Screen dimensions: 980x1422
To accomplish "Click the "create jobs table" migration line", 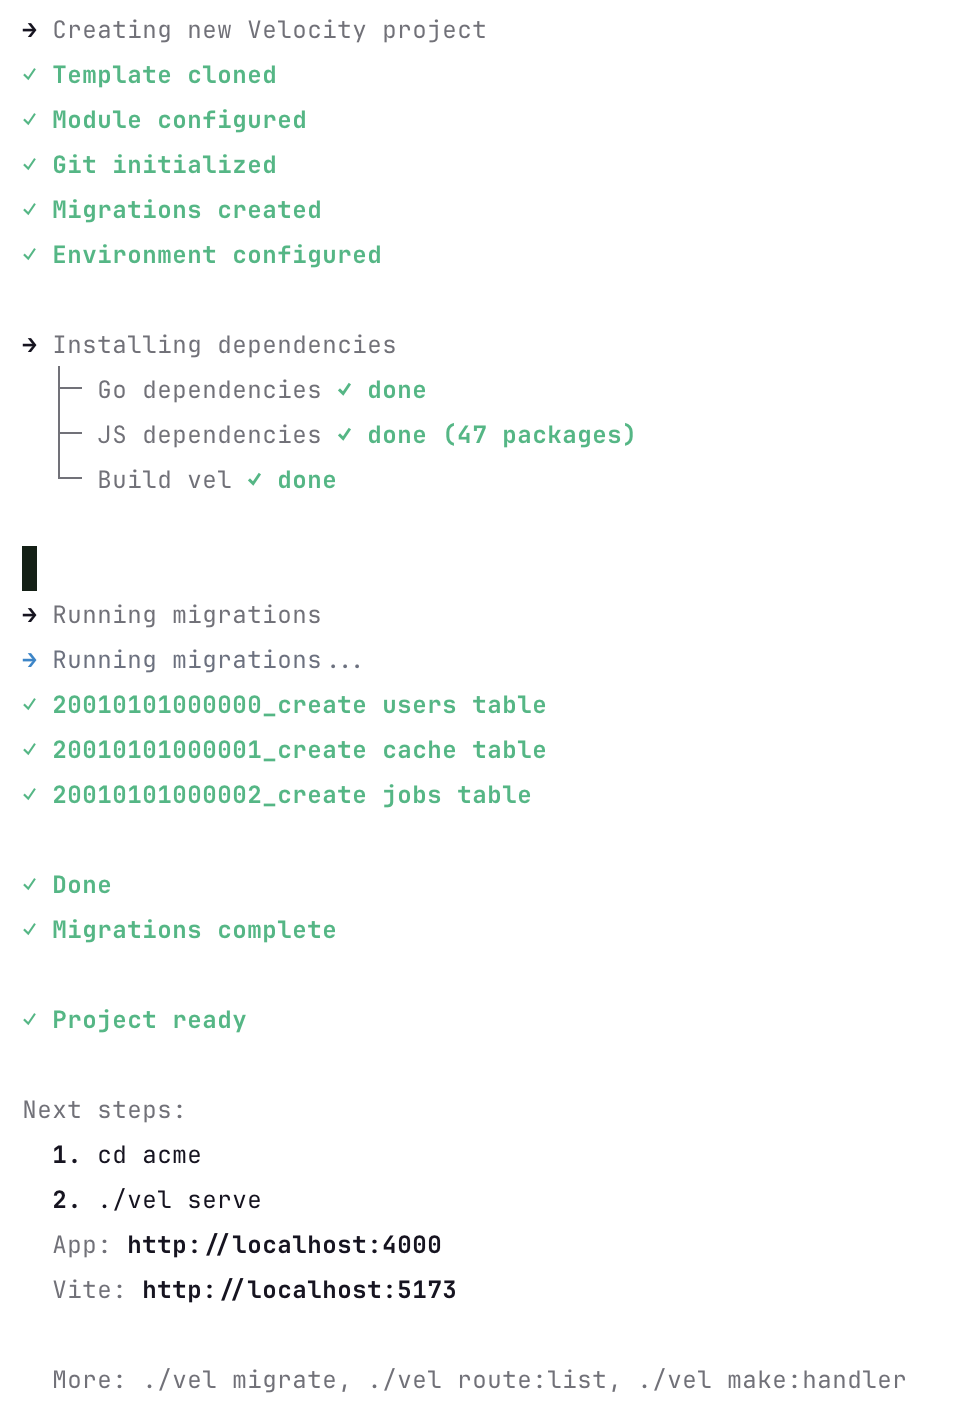I will tap(292, 795).
